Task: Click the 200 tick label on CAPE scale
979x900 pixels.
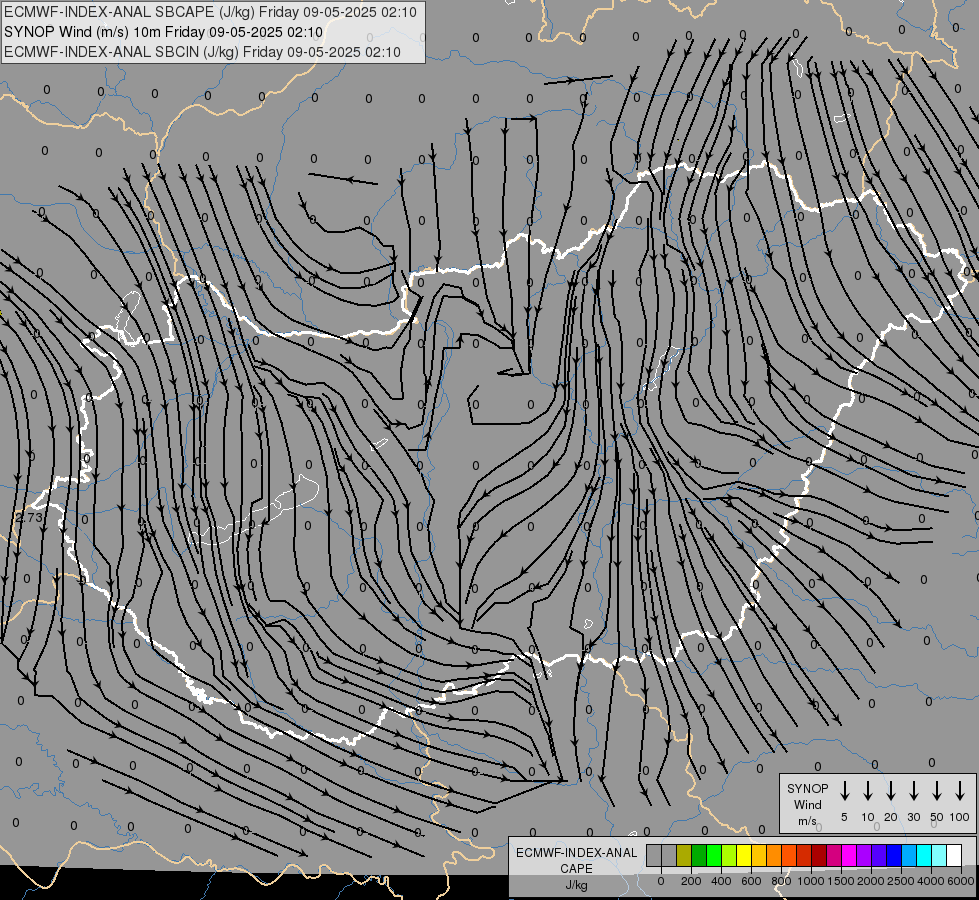Action: (691, 881)
